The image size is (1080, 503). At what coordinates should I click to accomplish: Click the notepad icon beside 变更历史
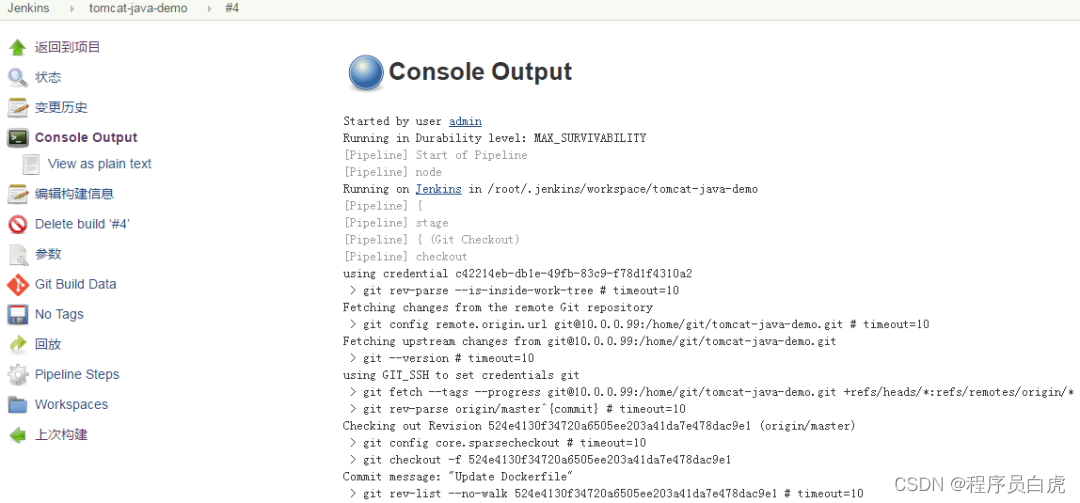(18, 107)
